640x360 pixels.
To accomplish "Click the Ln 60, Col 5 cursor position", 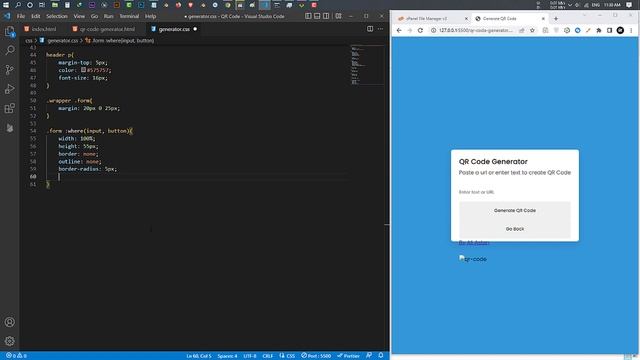I will point(199,356).
